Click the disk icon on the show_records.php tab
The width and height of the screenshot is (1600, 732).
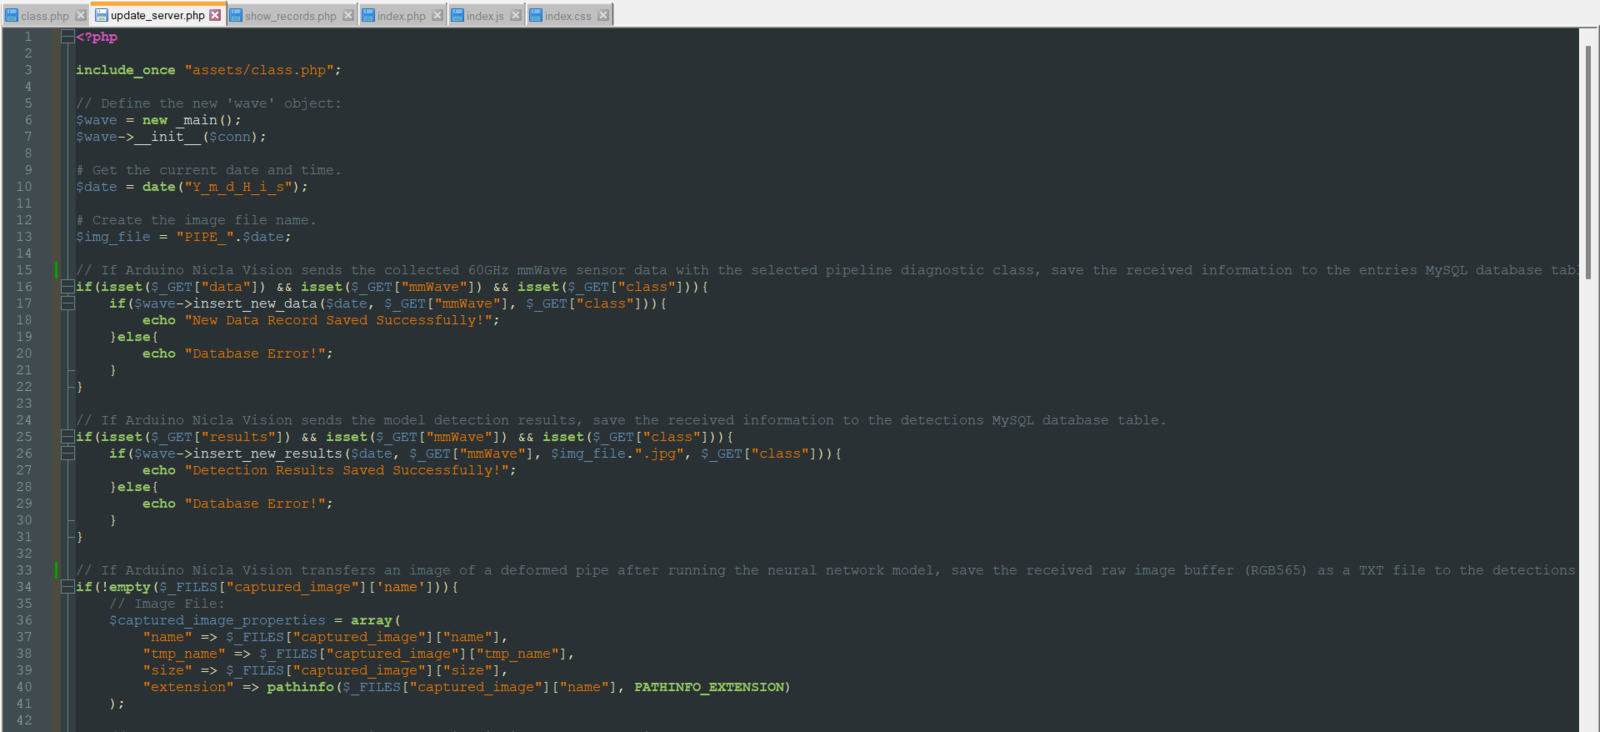click(236, 15)
